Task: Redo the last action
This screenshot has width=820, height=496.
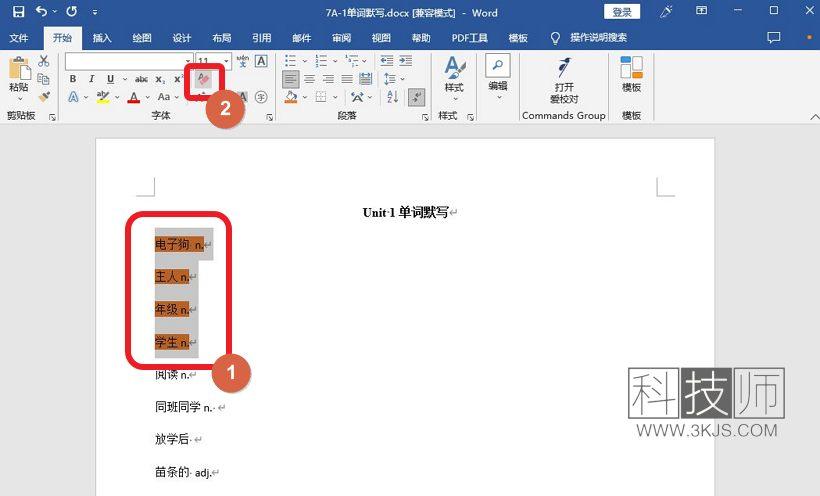Action: (72, 12)
